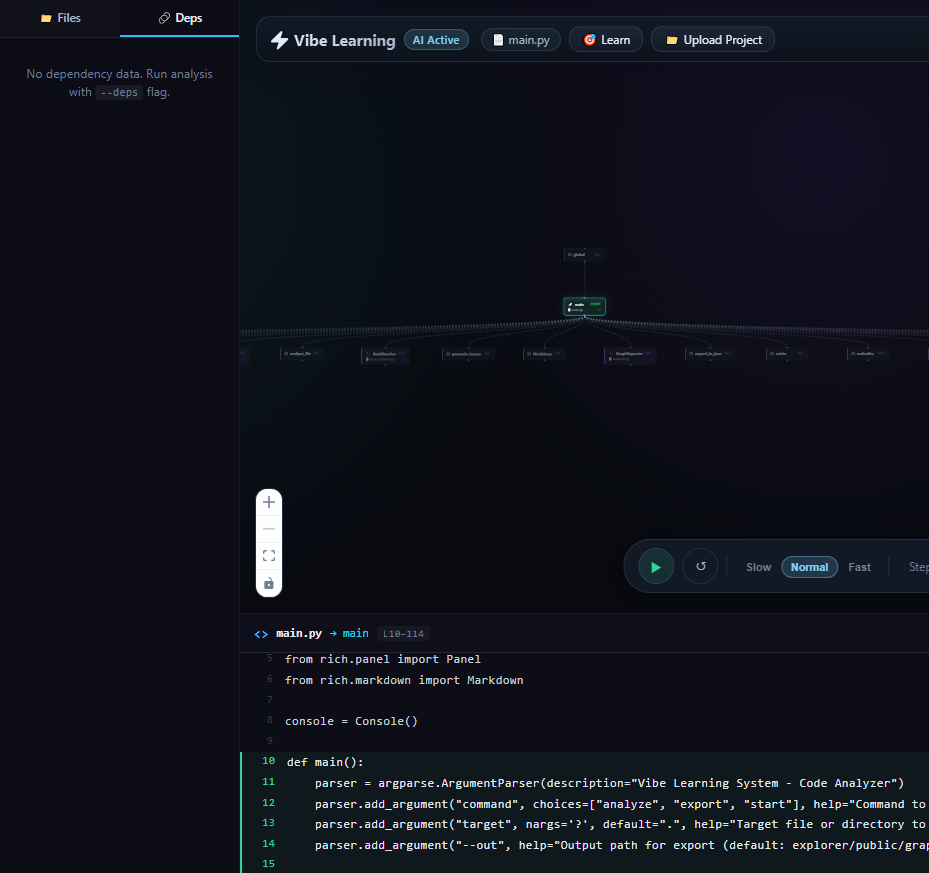Reset the playback animation
The height and width of the screenshot is (873, 929).
[x=700, y=567]
